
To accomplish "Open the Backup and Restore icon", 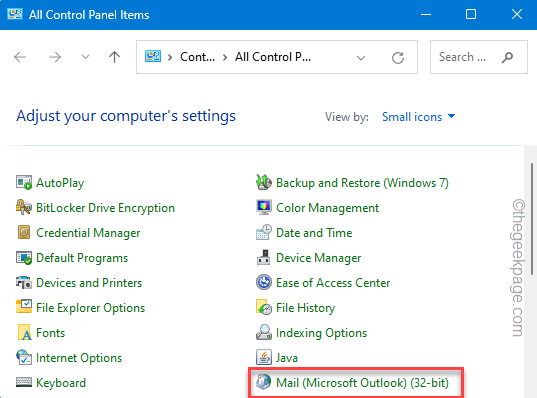I will pos(264,182).
